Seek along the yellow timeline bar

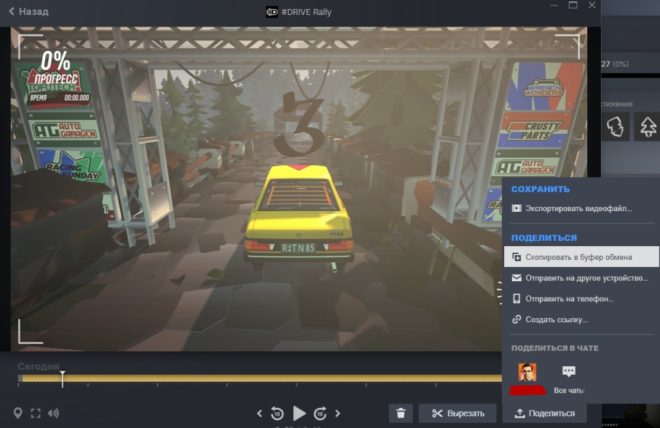tap(261, 378)
